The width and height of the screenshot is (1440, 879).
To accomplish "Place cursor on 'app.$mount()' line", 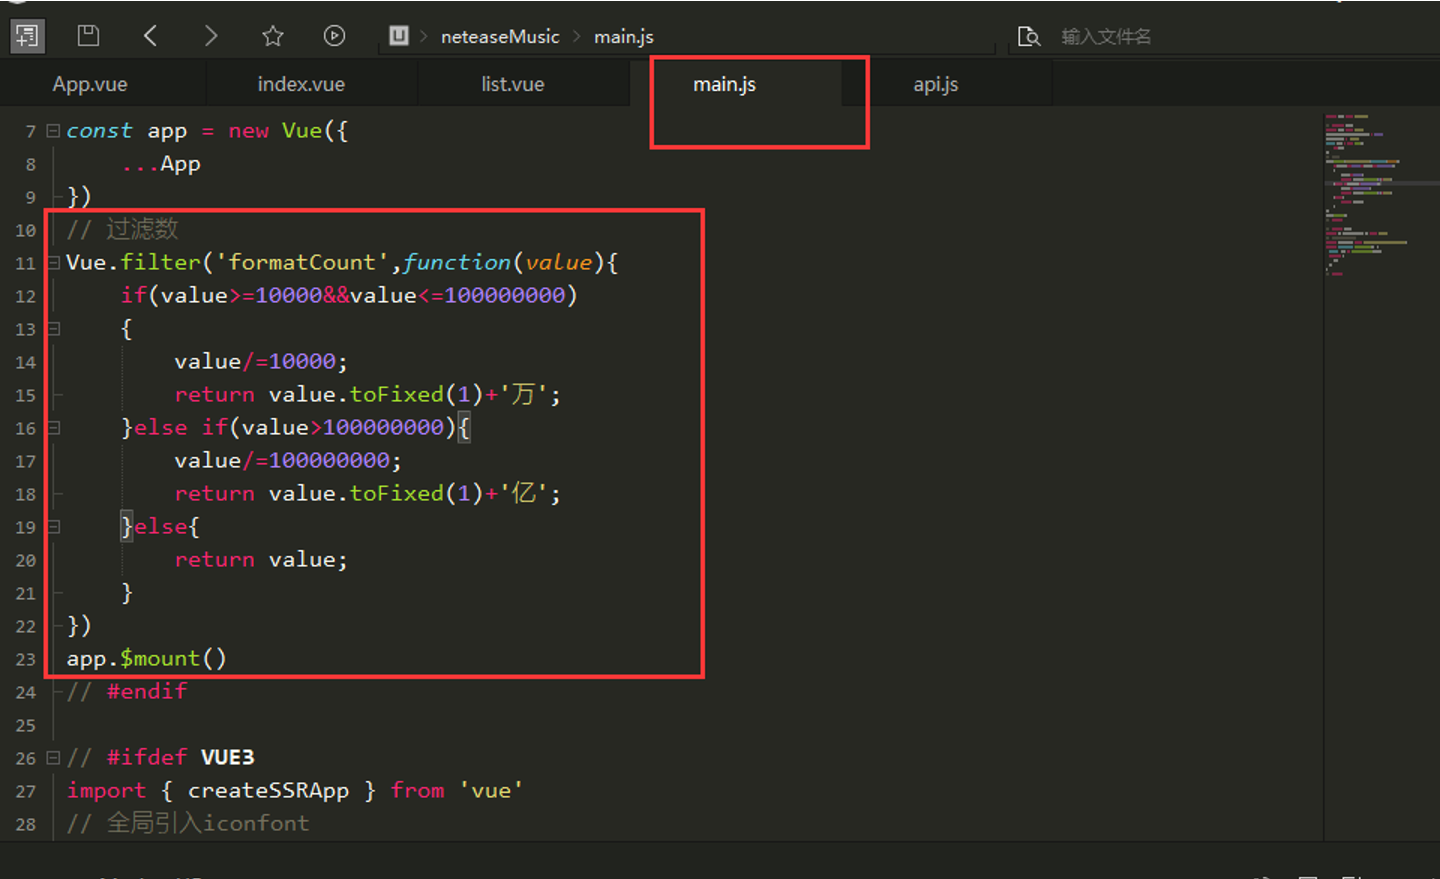I will [147, 659].
